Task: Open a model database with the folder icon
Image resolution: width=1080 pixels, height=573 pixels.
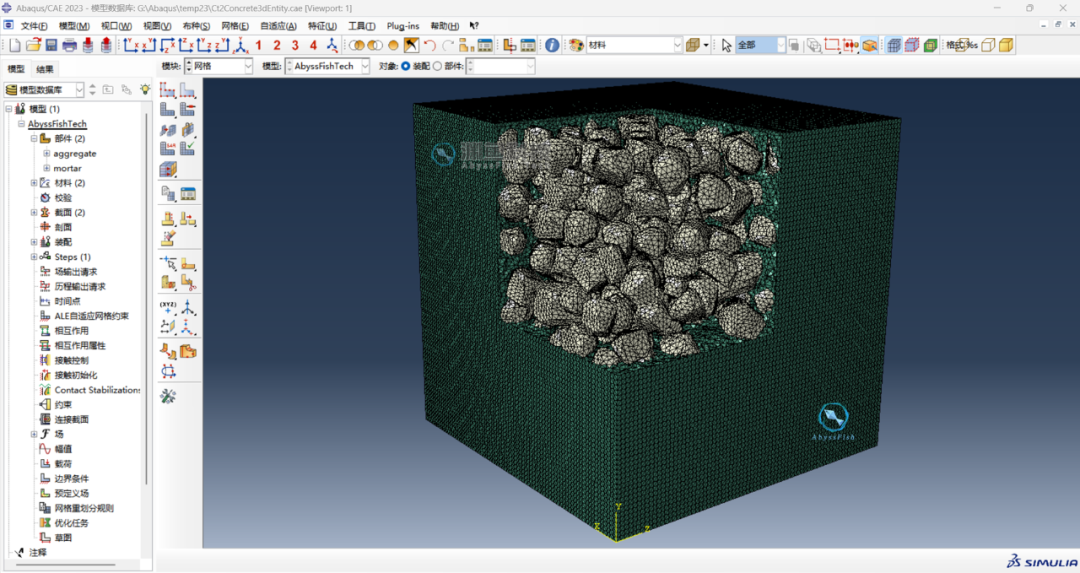Action: tap(33, 45)
